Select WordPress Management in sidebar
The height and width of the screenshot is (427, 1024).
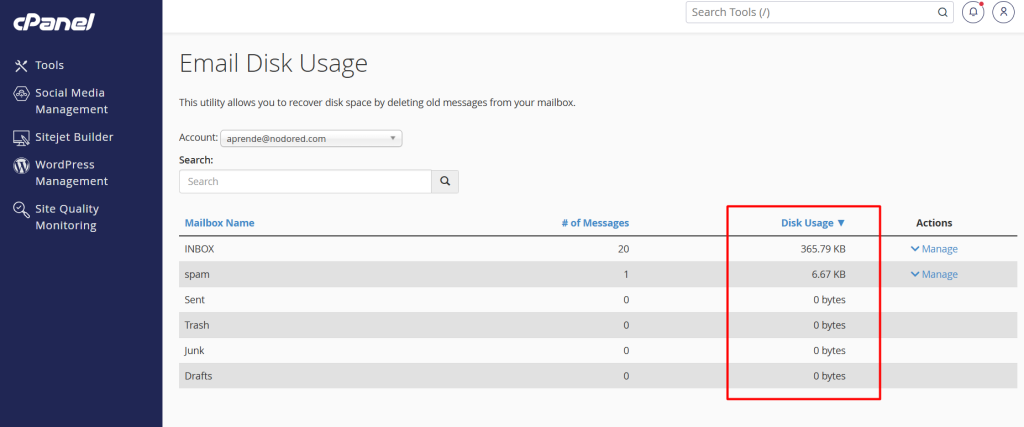(x=71, y=173)
